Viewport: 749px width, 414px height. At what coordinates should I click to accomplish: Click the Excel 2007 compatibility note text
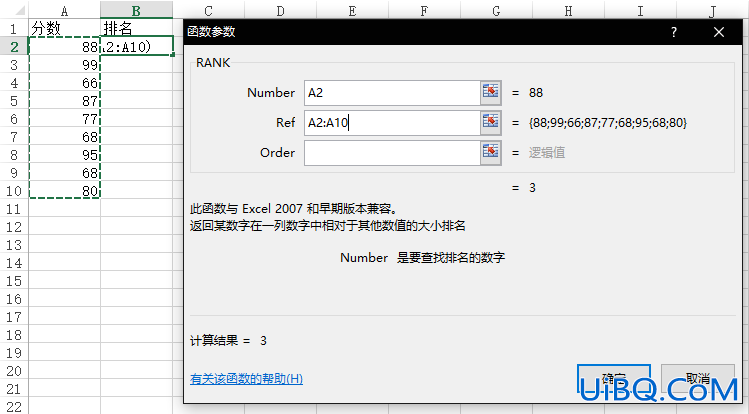(x=294, y=209)
